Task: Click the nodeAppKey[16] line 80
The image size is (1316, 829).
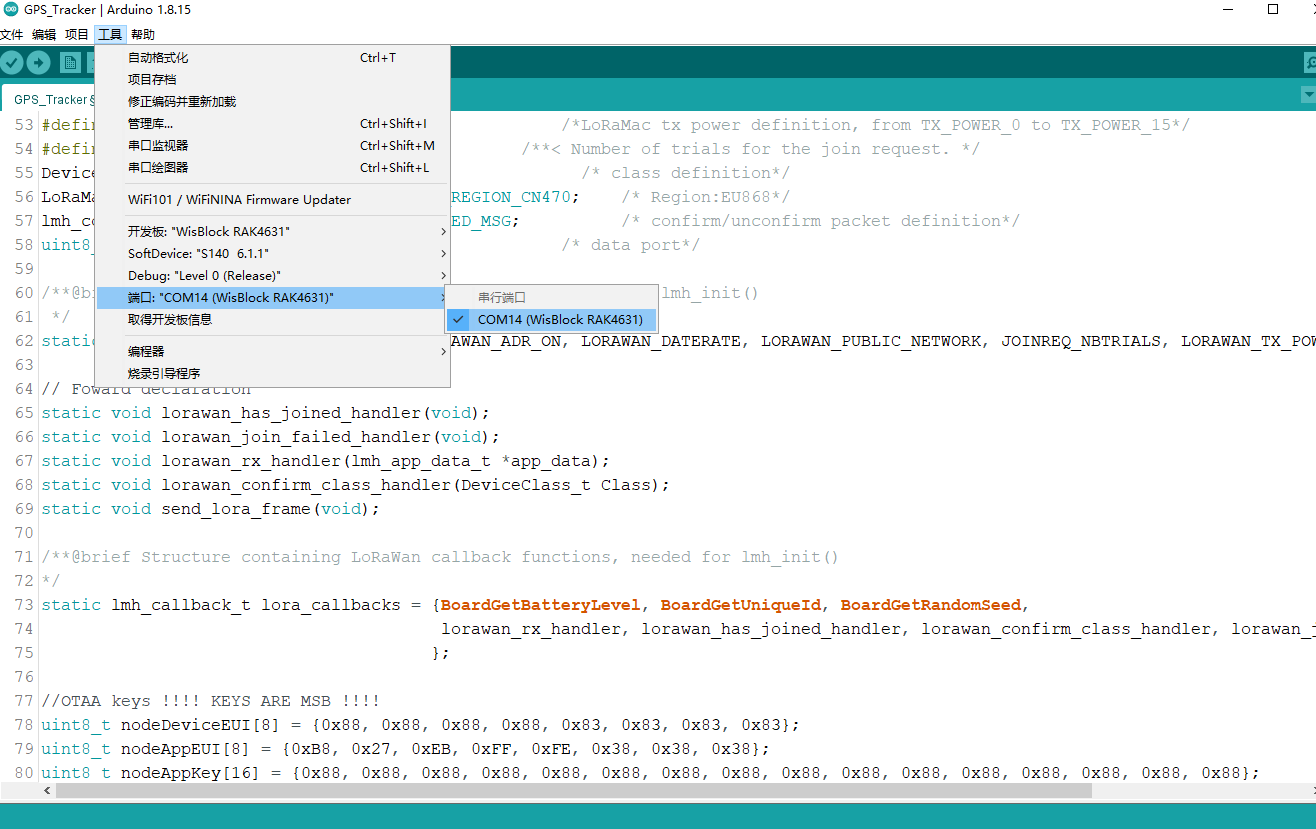Action: [650, 773]
